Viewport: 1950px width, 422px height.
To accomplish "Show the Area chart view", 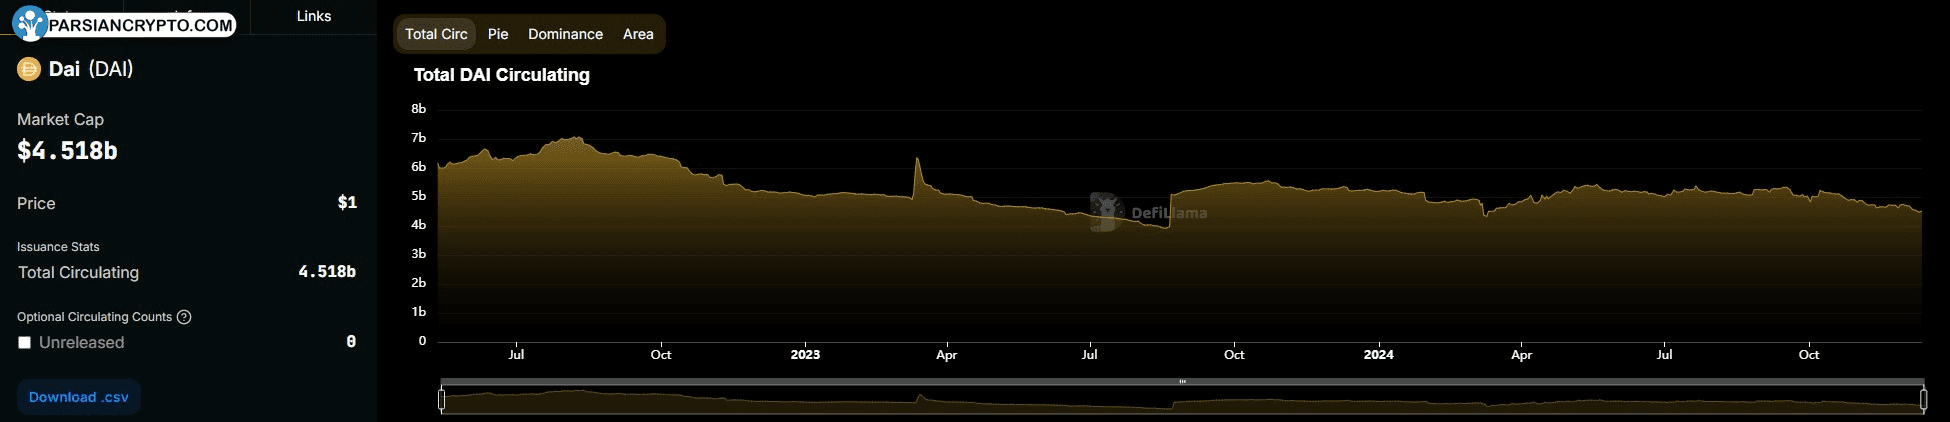I will (x=638, y=34).
